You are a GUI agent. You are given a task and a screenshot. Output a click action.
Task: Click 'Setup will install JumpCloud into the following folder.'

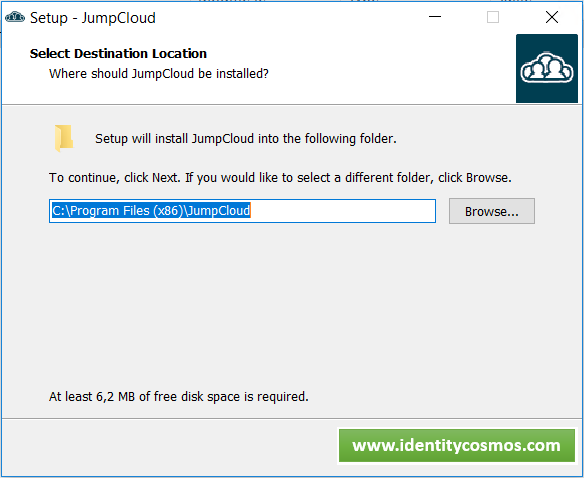246,139
